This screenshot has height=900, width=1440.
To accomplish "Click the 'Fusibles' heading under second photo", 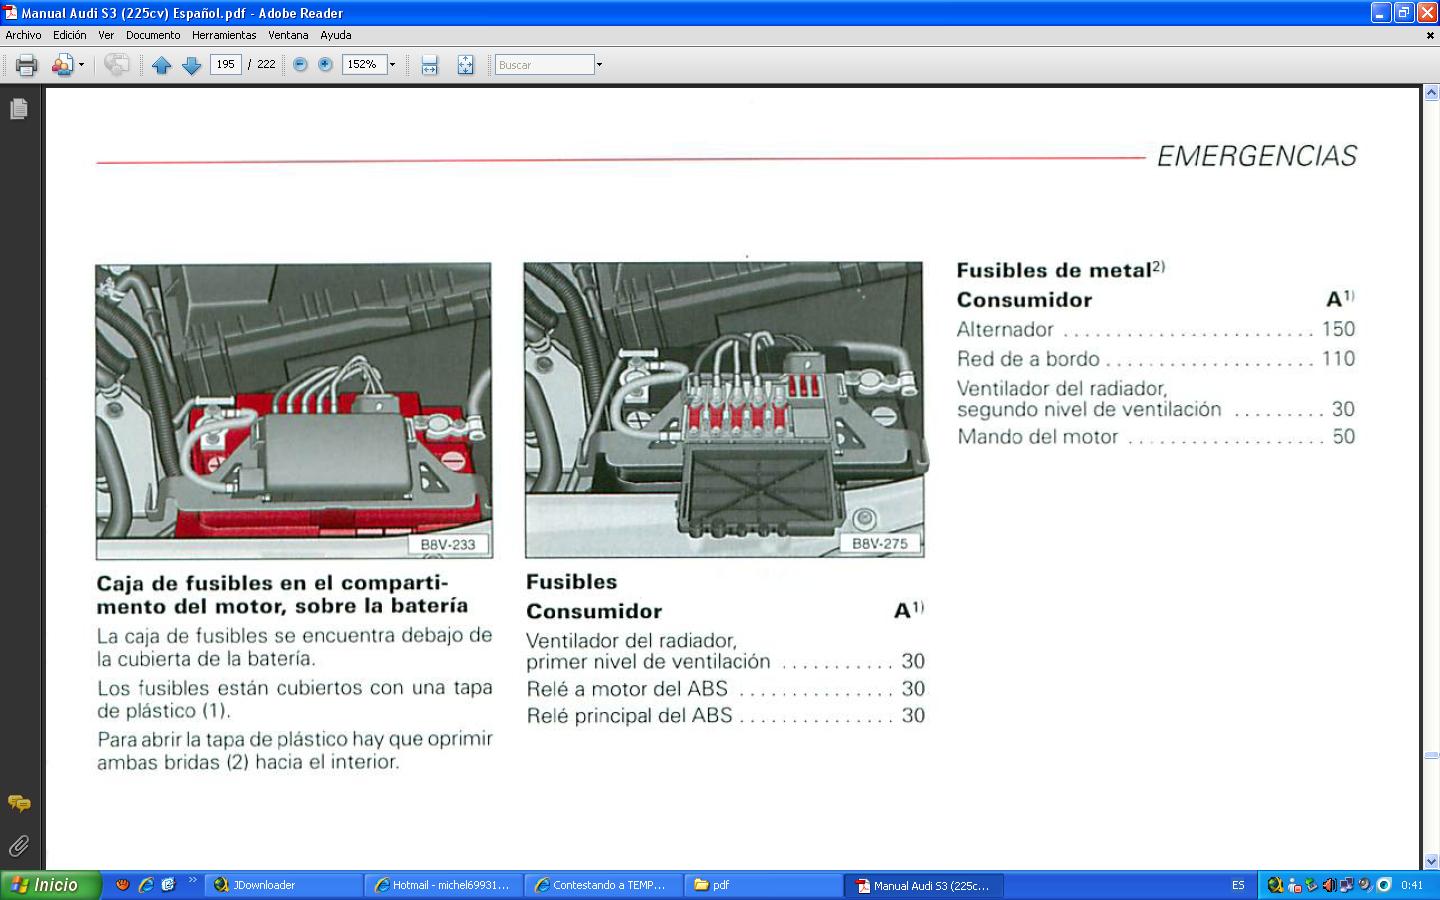I will (572, 582).
